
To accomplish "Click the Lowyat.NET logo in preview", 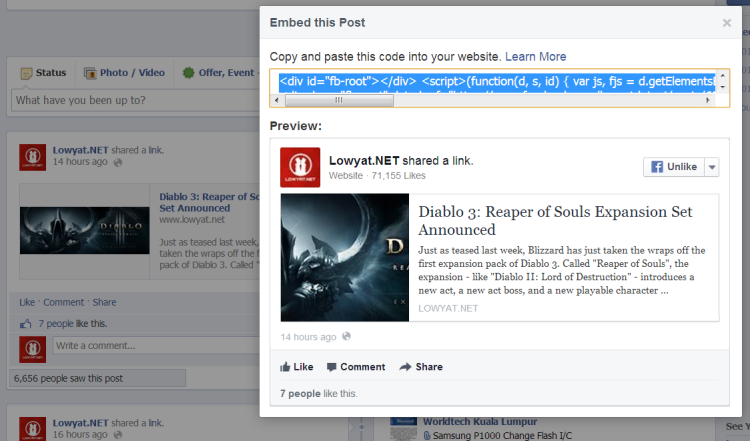I will click(300, 167).
